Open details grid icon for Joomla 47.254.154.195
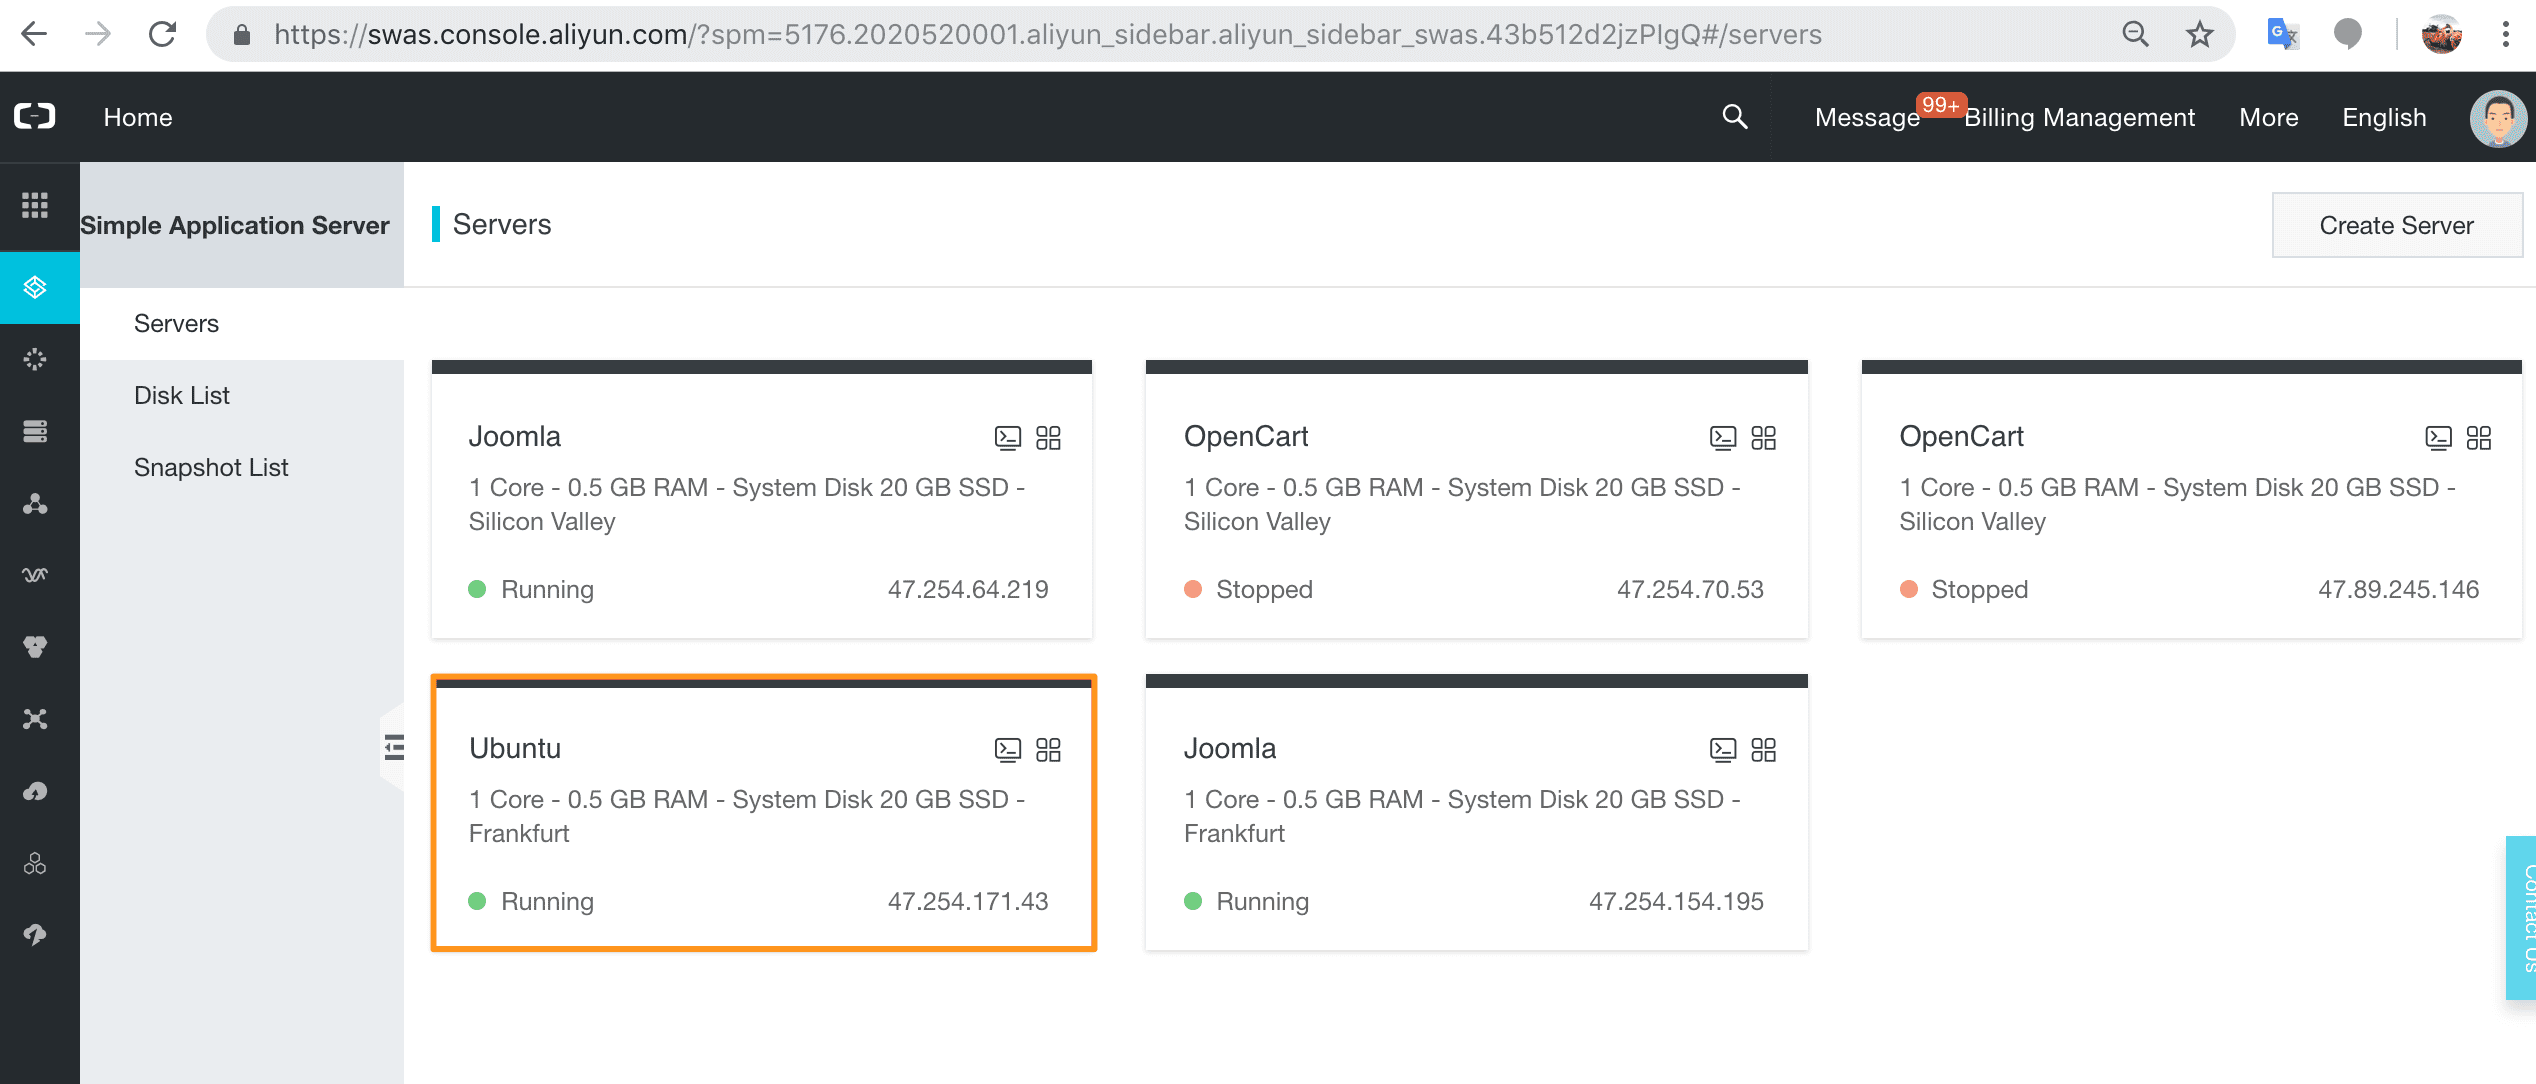The height and width of the screenshot is (1084, 2536). (1764, 750)
